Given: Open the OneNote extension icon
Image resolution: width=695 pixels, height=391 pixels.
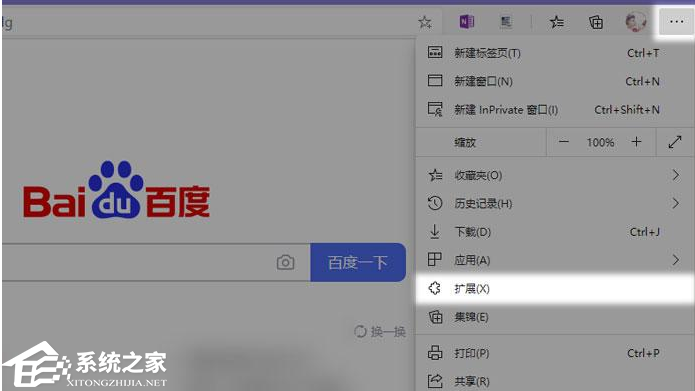Looking at the screenshot, I should coord(466,22).
